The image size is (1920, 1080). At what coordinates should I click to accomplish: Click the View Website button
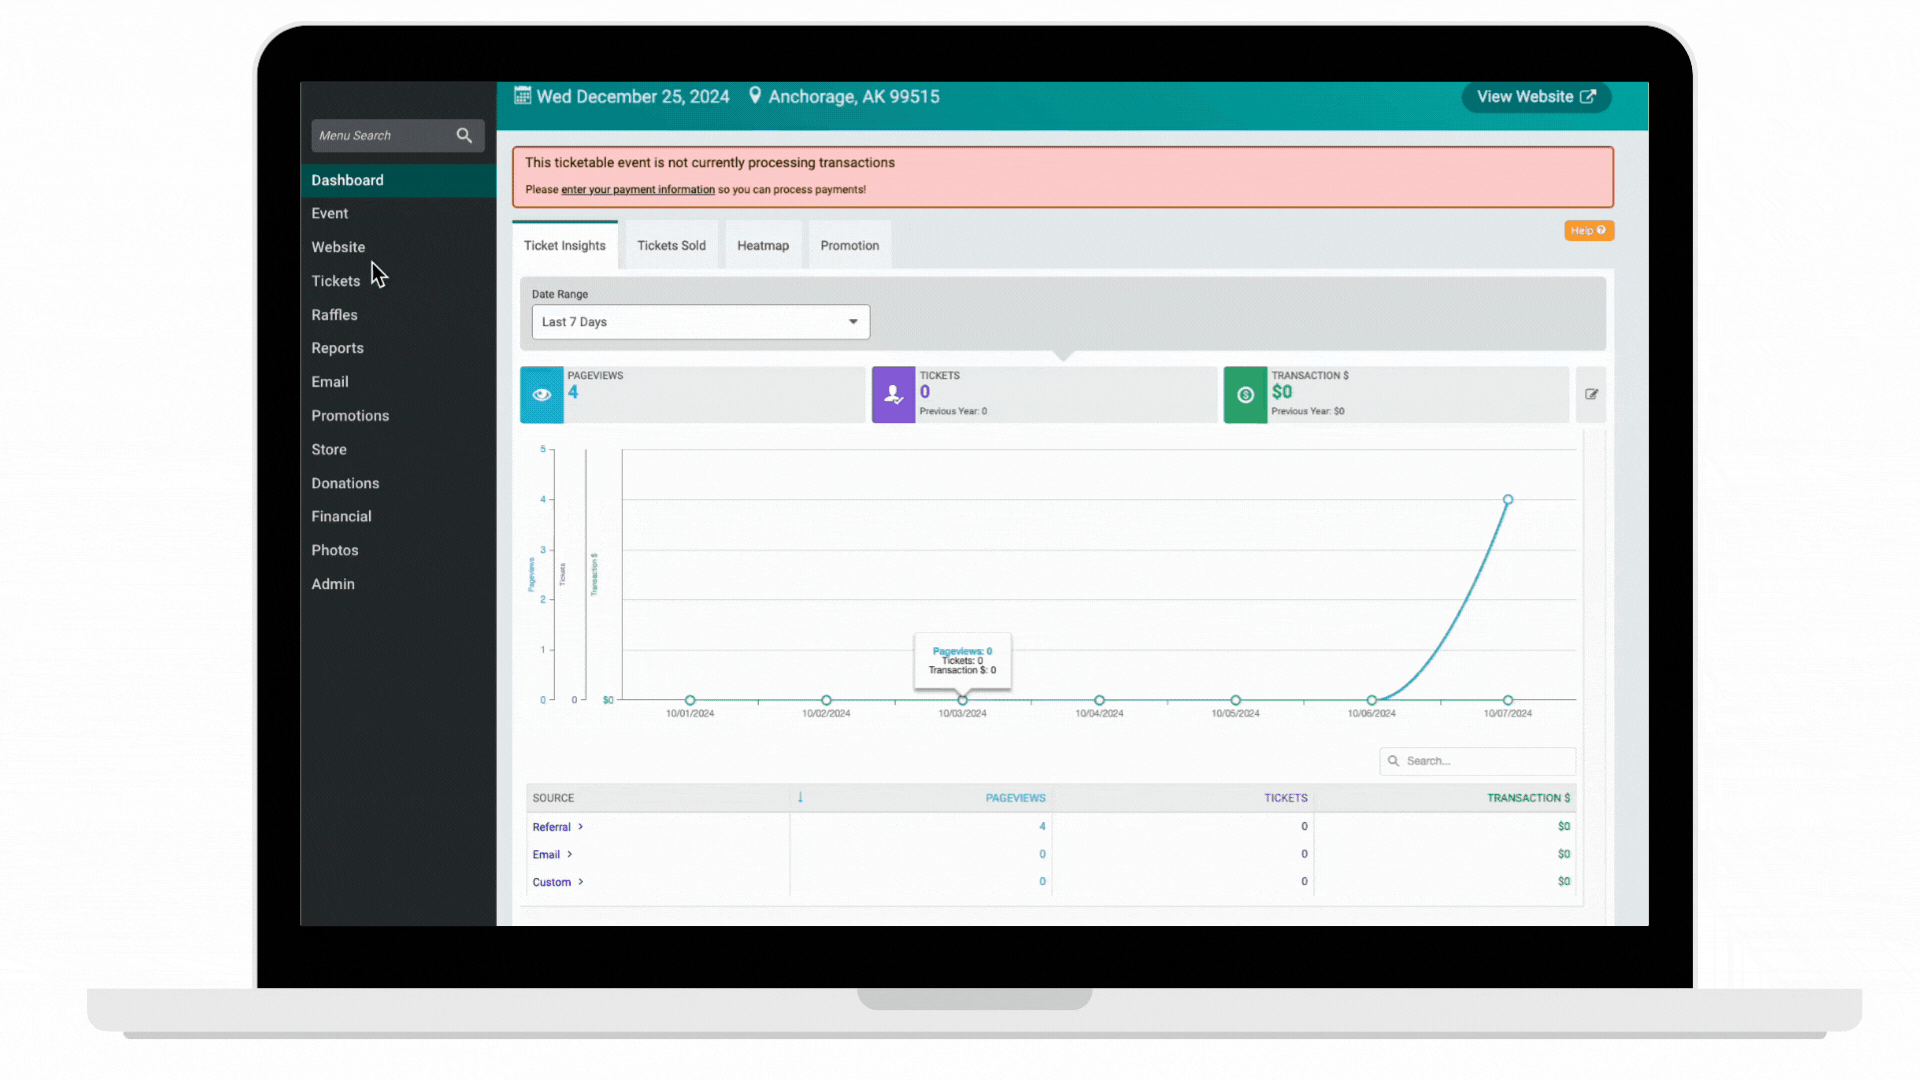pyautogui.click(x=1535, y=97)
